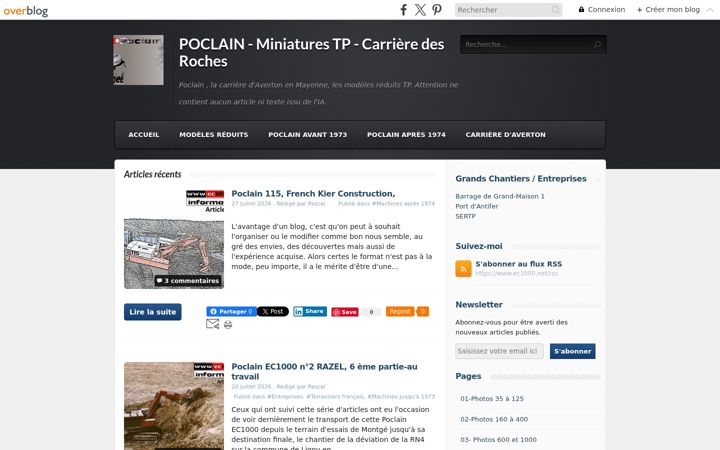Open Poclain avant 1973 menu
Image resolution: width=720 pixels, height=450 pixels.
[x=308, y=135]
